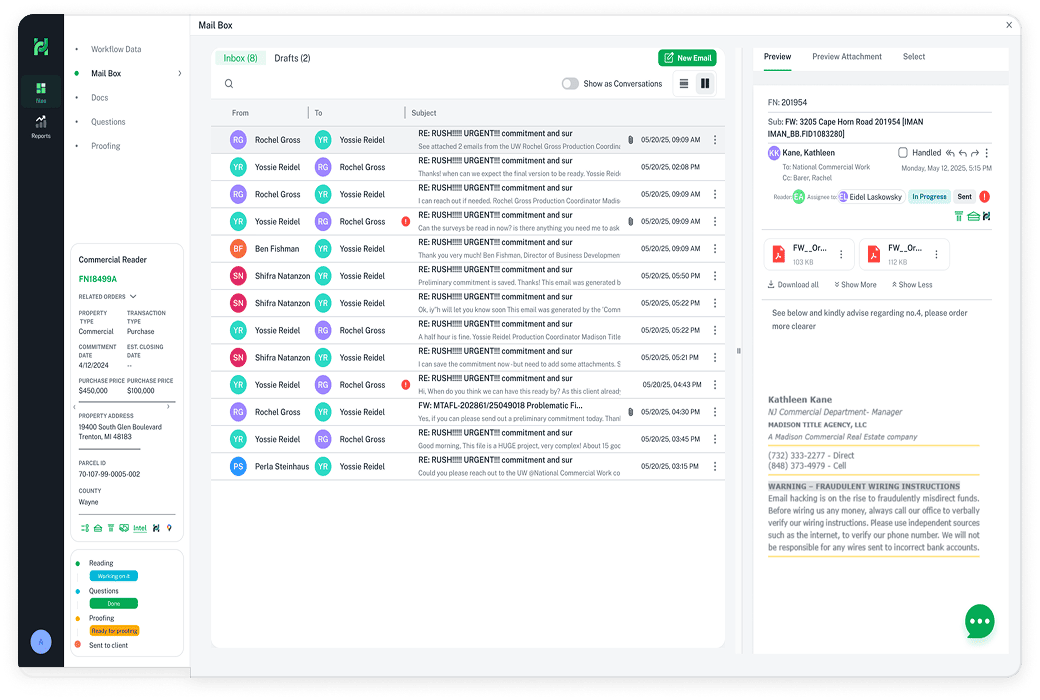Screen dimensions: 1040x700
Task: Switch to the stacked list layout view
Action: 684,84
